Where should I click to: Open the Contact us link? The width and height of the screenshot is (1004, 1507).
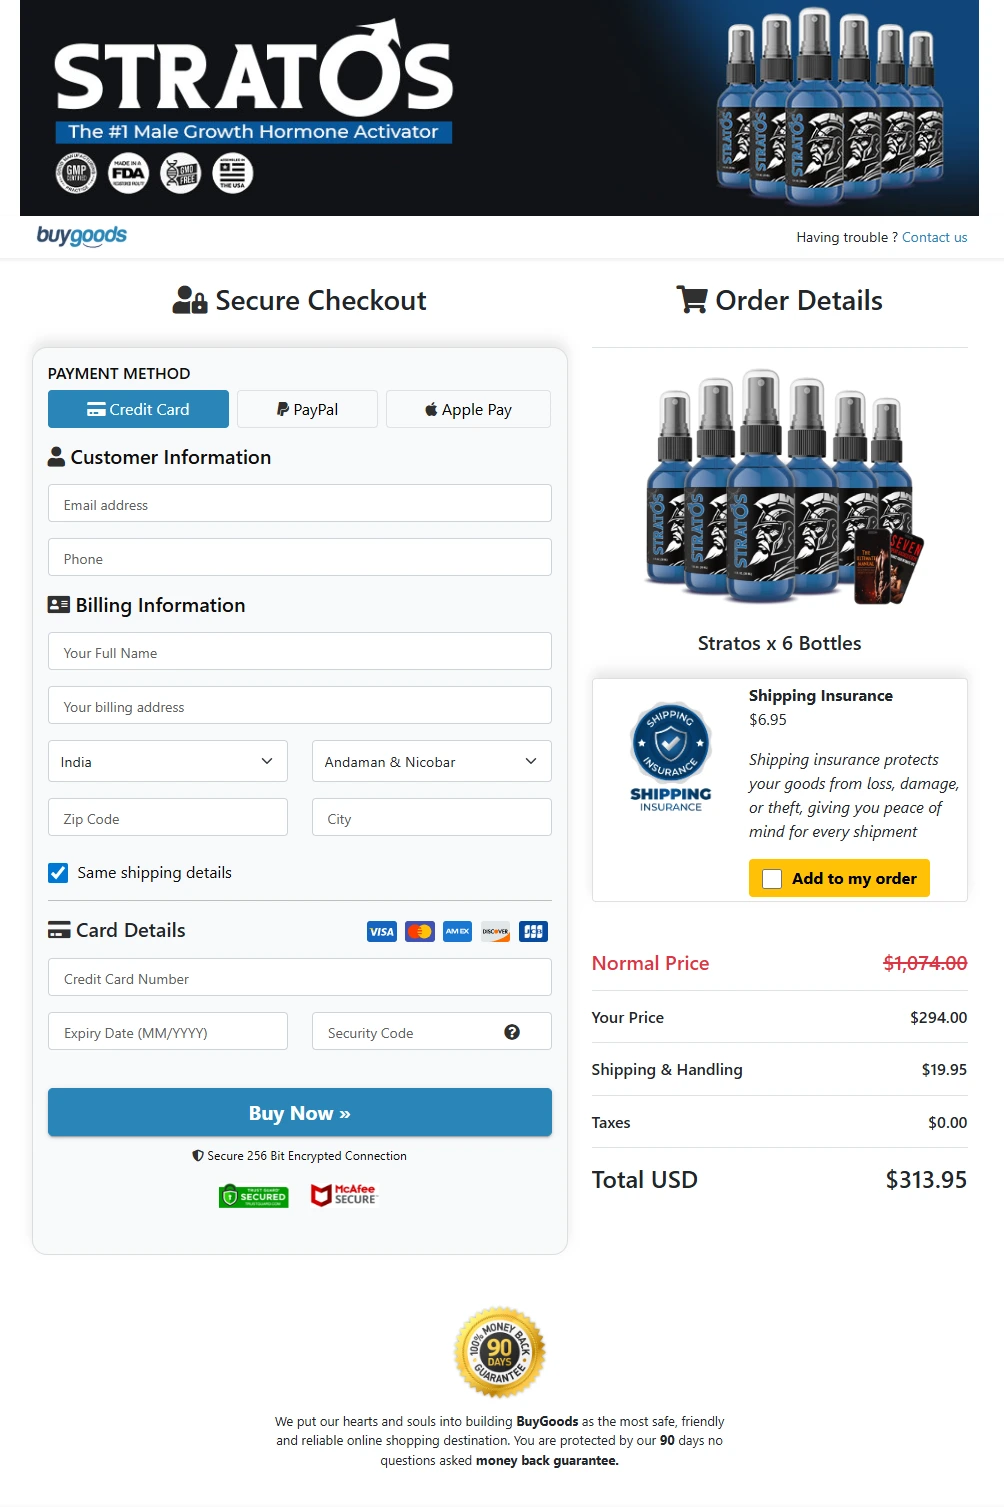coord(935,237)
